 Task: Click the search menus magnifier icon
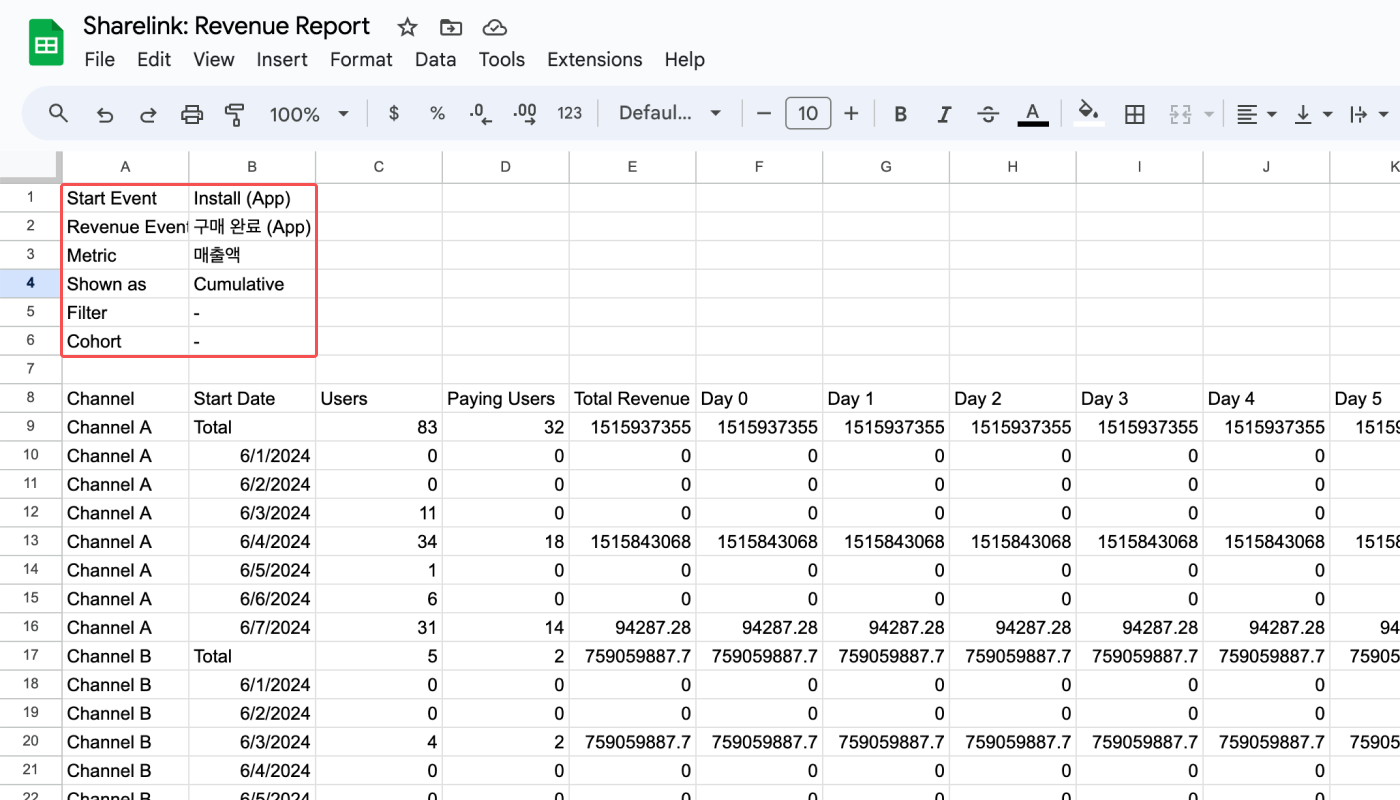coord(59,114)
